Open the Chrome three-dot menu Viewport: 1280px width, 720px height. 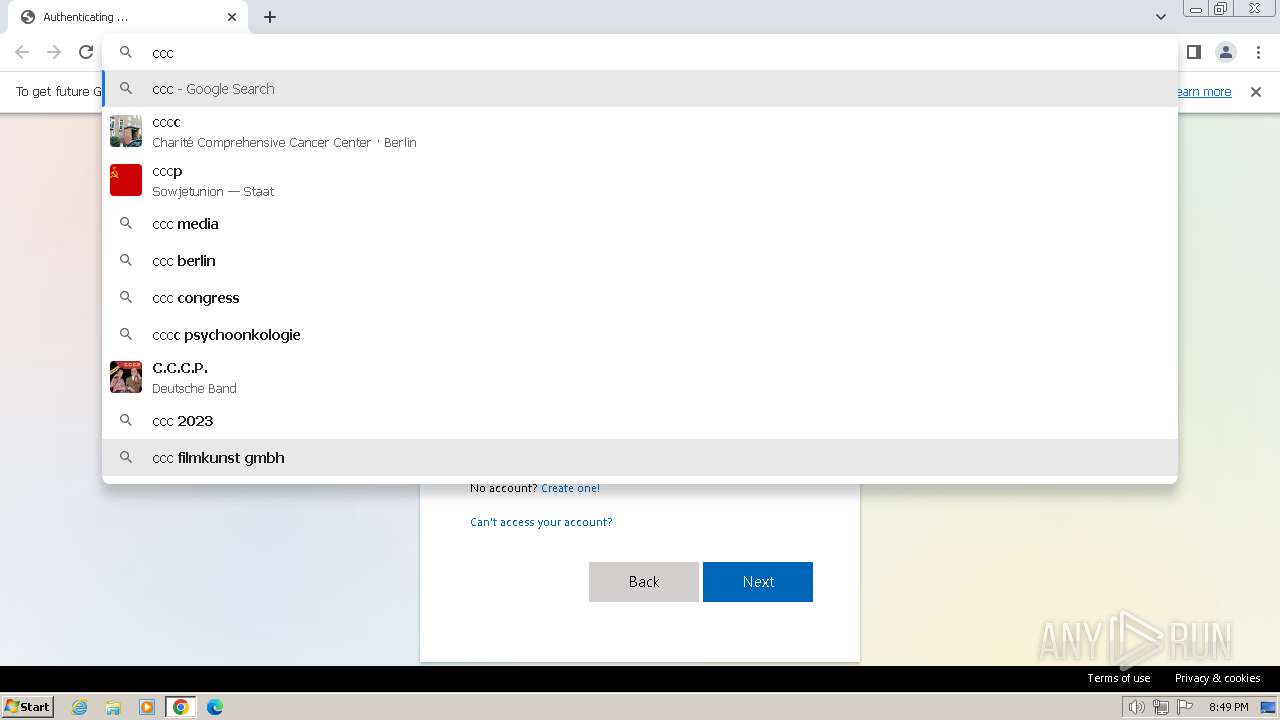pos(1258,52)
